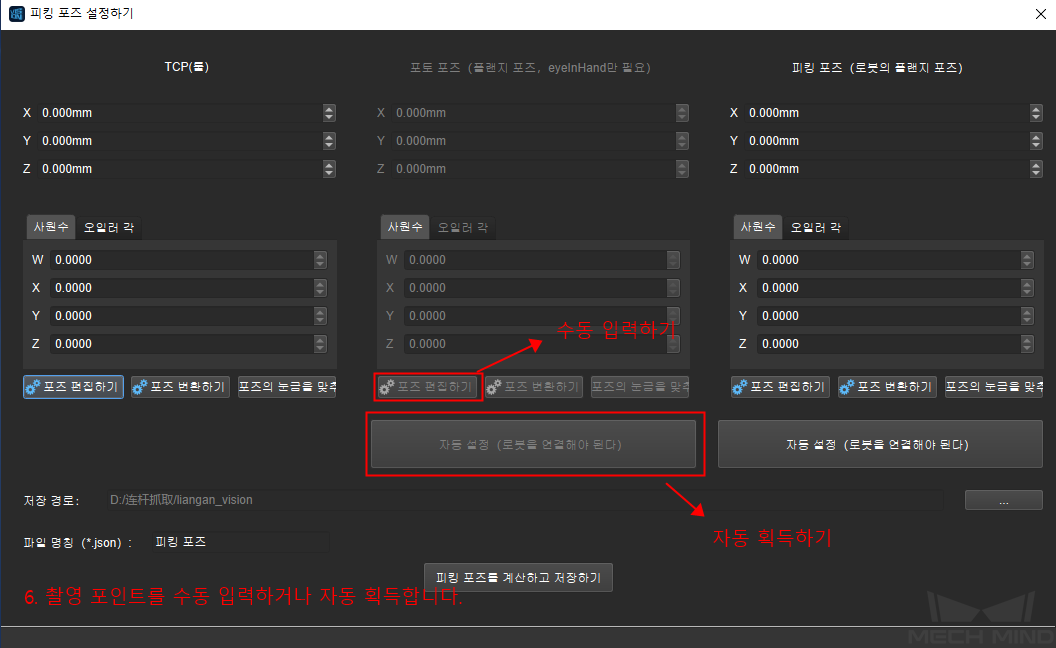Select 사원수 tab in TCP section
Image resolution: width=1056 pixels, height=648 pixels.
coord(51,227)
